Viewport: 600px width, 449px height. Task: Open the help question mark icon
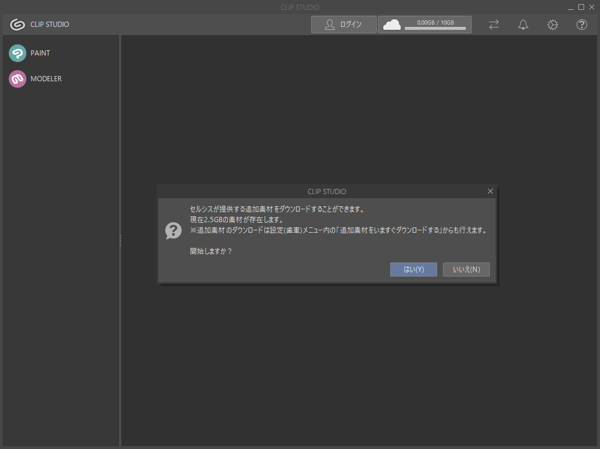click(x=582, y=25)
